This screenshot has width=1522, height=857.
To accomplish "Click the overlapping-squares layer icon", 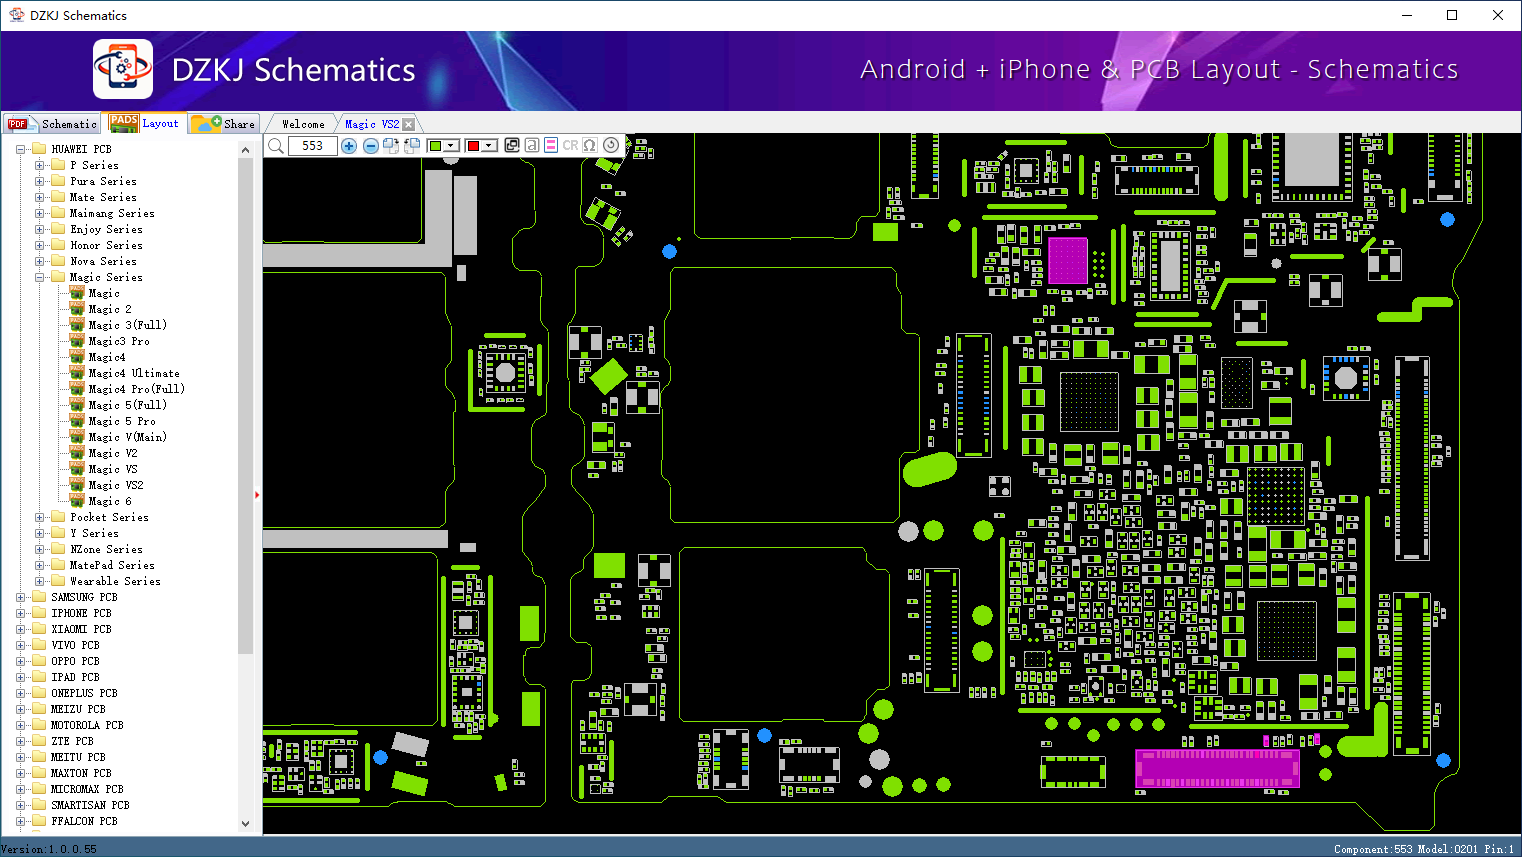I will [512, 145].
